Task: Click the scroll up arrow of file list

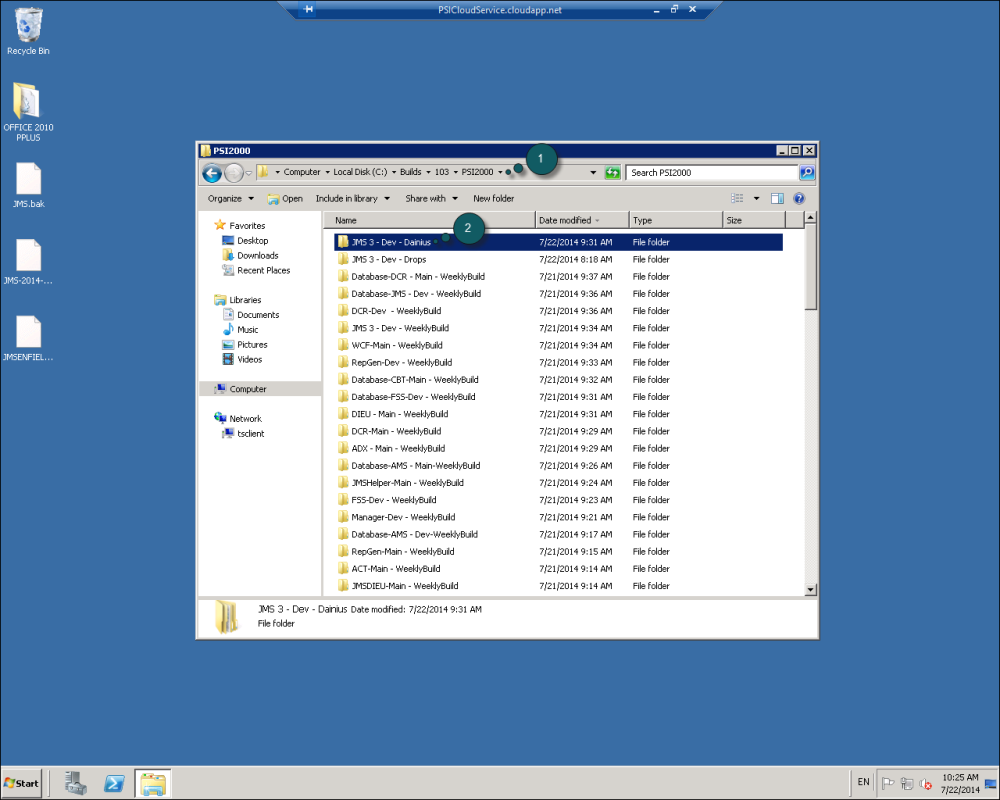Action: click(x=811, y=218)
